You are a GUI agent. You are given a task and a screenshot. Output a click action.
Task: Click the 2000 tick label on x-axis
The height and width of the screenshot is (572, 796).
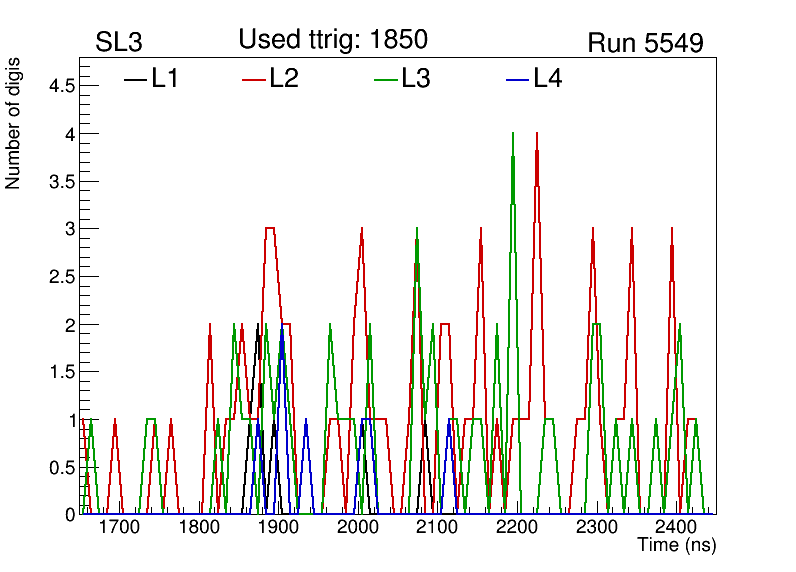tap(358, 527)
